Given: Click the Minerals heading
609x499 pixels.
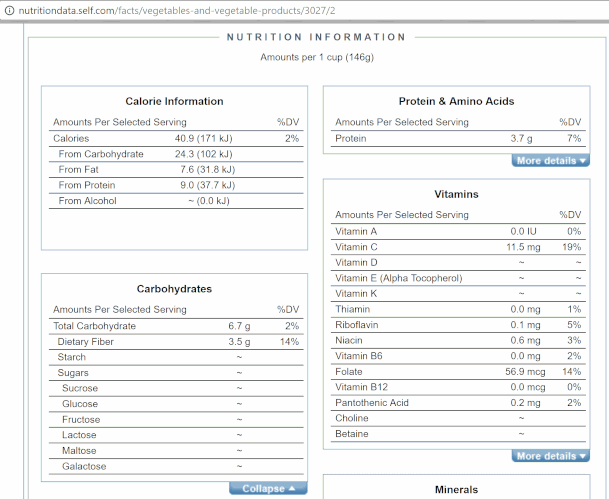Looking at the screenshot, I should (x=456, y=489).
